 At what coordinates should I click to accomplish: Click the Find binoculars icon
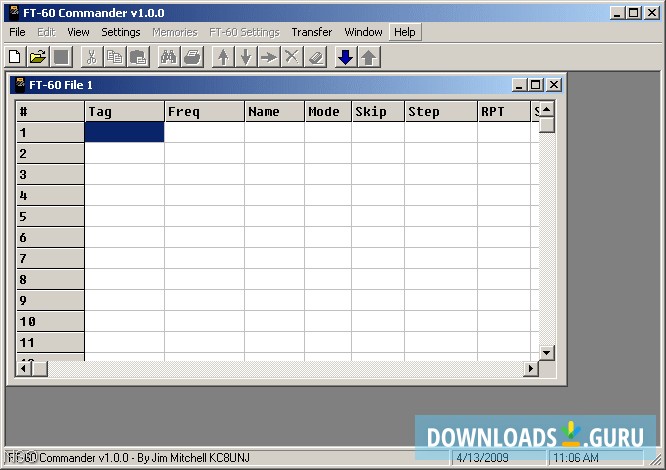[169, 57]
